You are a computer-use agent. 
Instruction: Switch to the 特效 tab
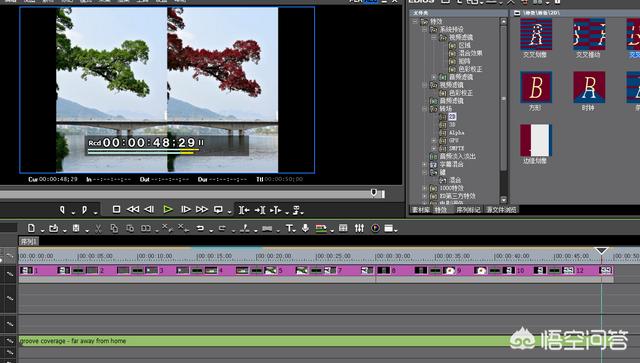tap(441, 210)
